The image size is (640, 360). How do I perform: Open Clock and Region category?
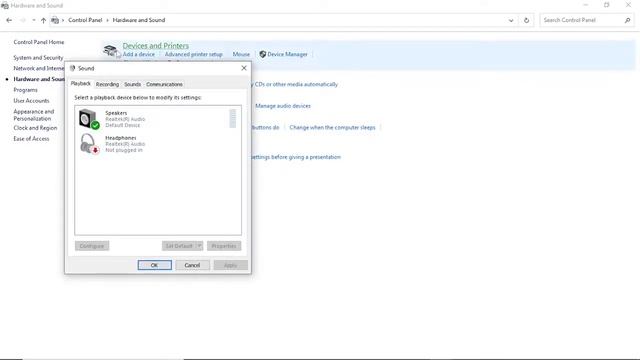tap(35, 128)
